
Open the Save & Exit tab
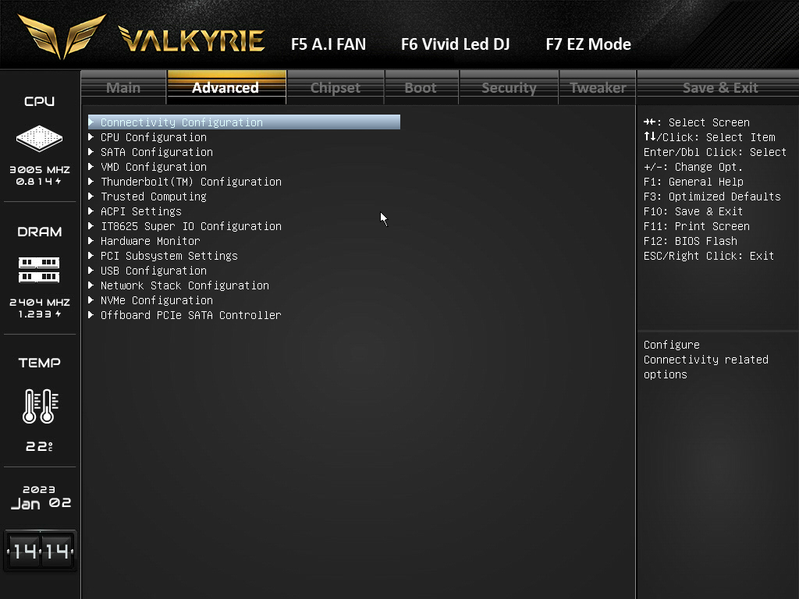click(x=720, y=88)
